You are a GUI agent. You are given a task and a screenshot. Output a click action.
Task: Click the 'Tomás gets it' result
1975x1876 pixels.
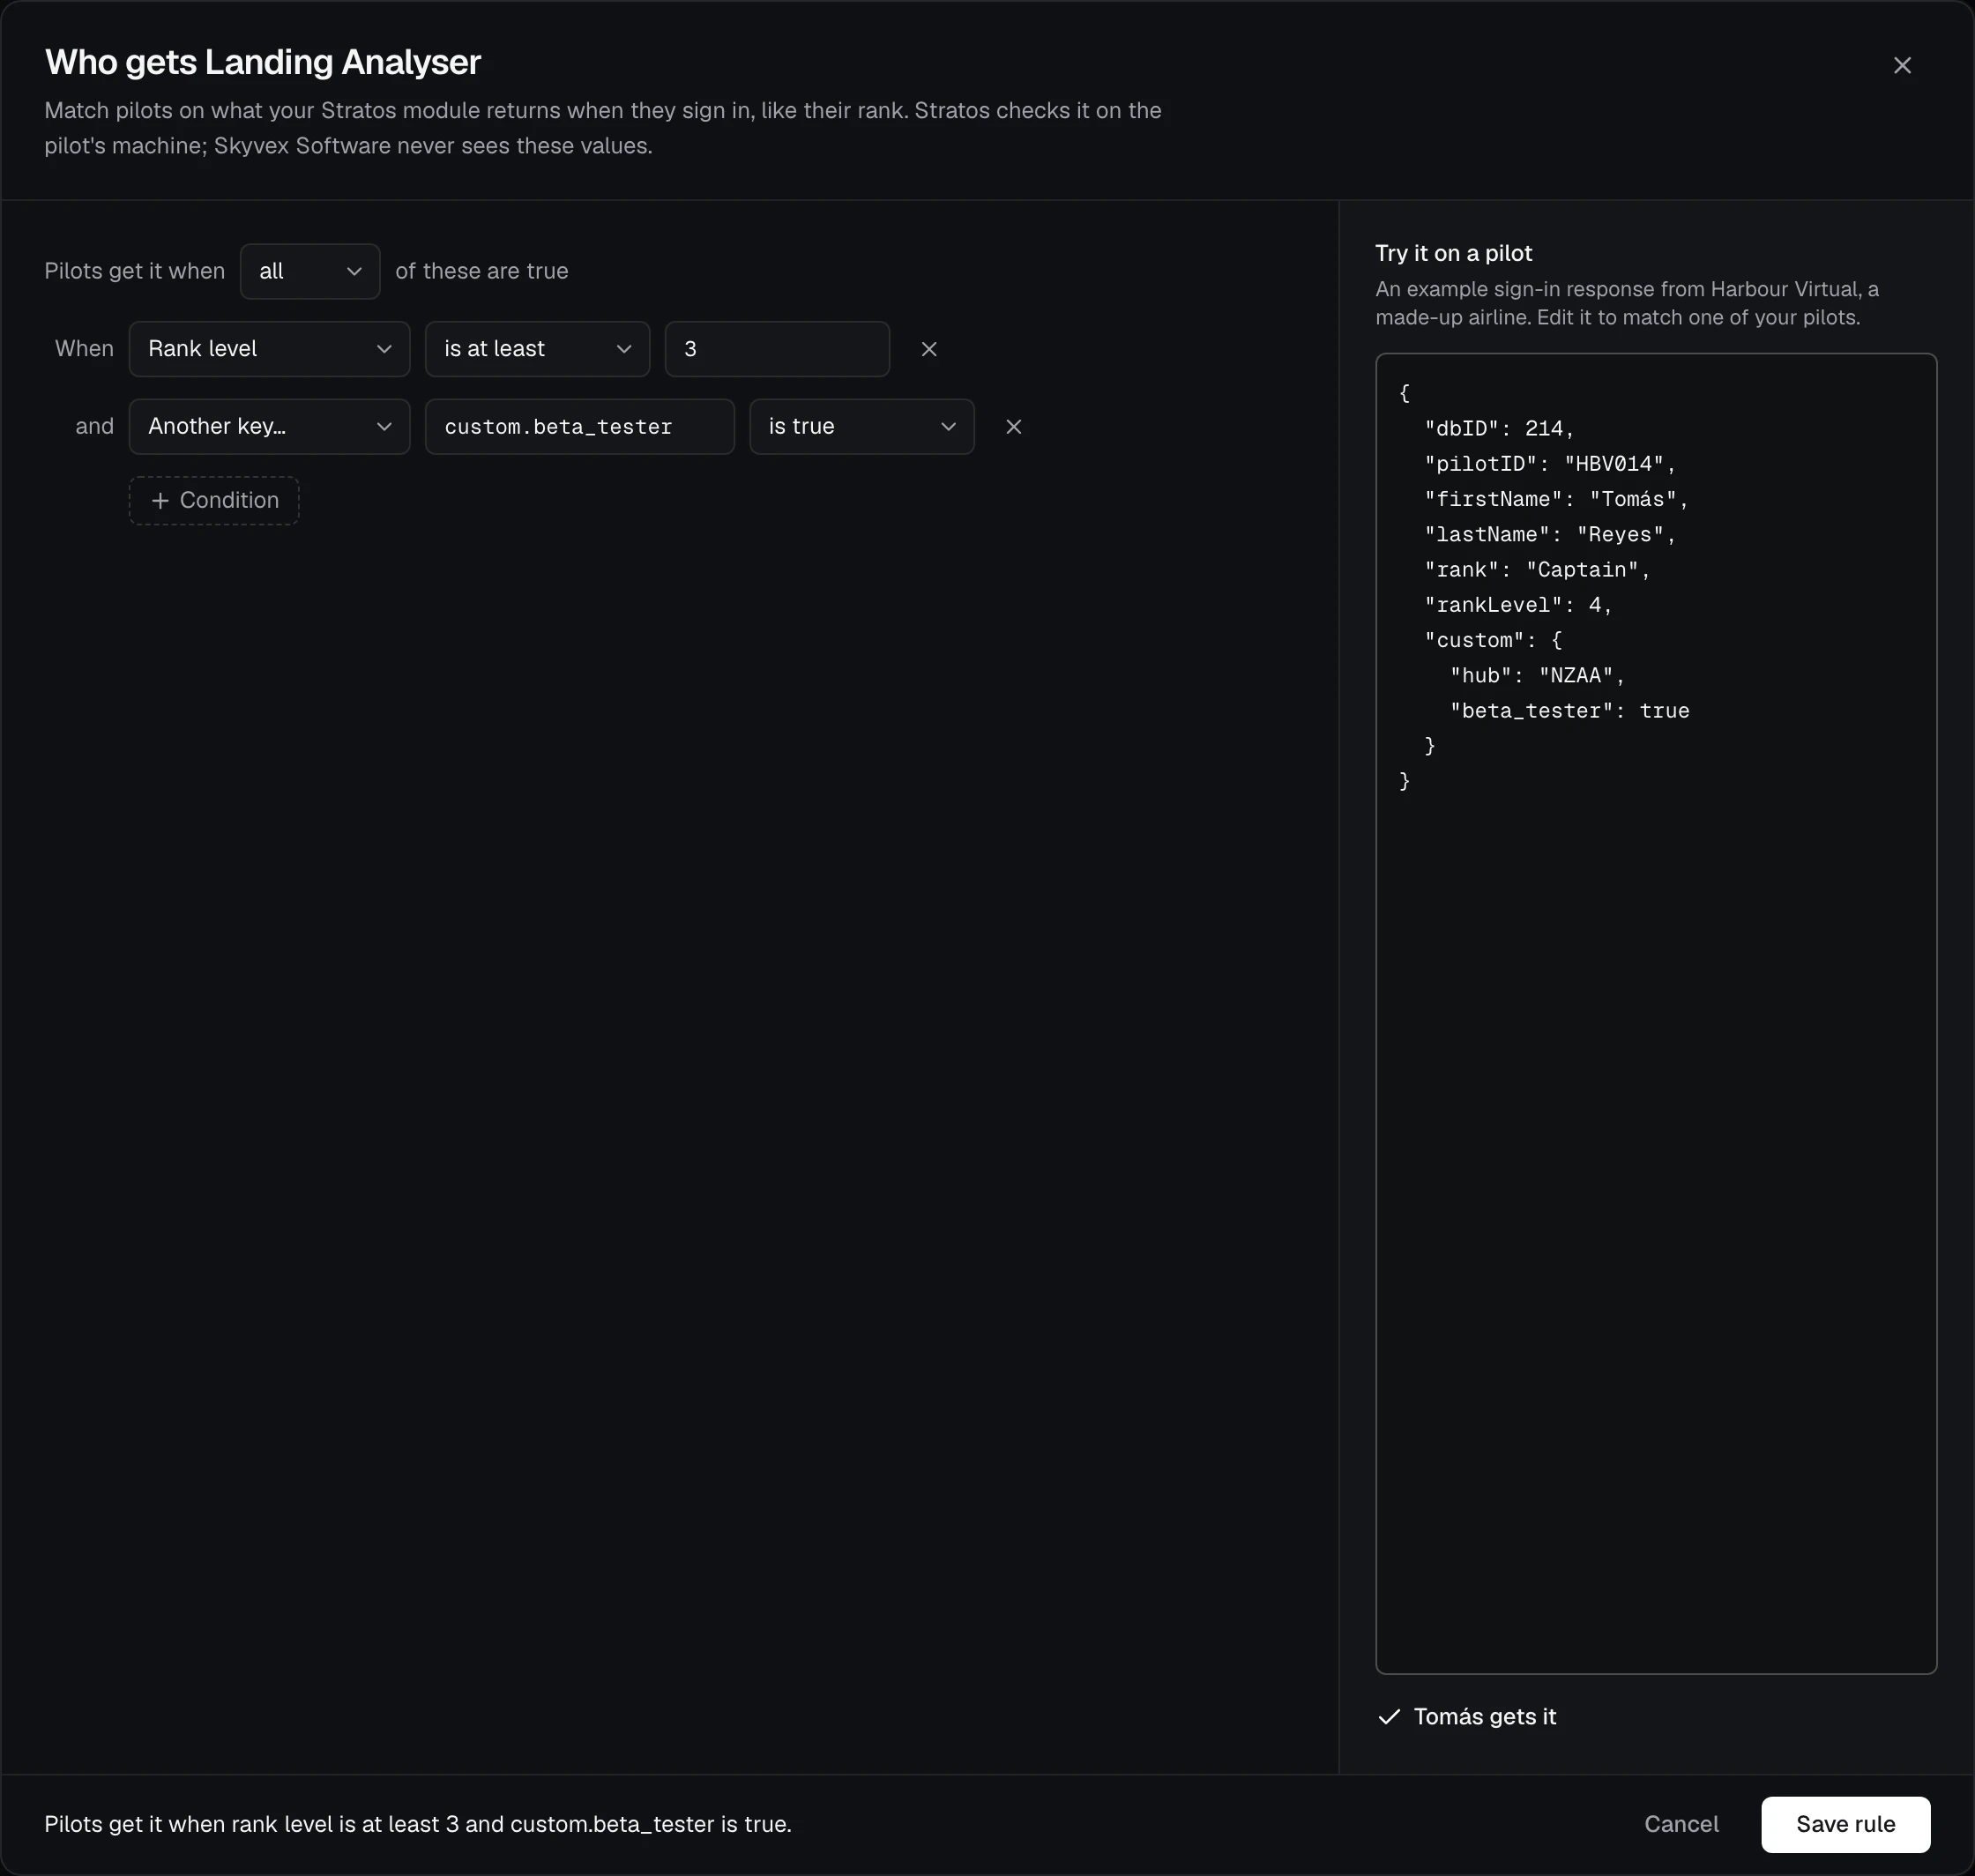pyautogui.click(x=1485, y=1716)
